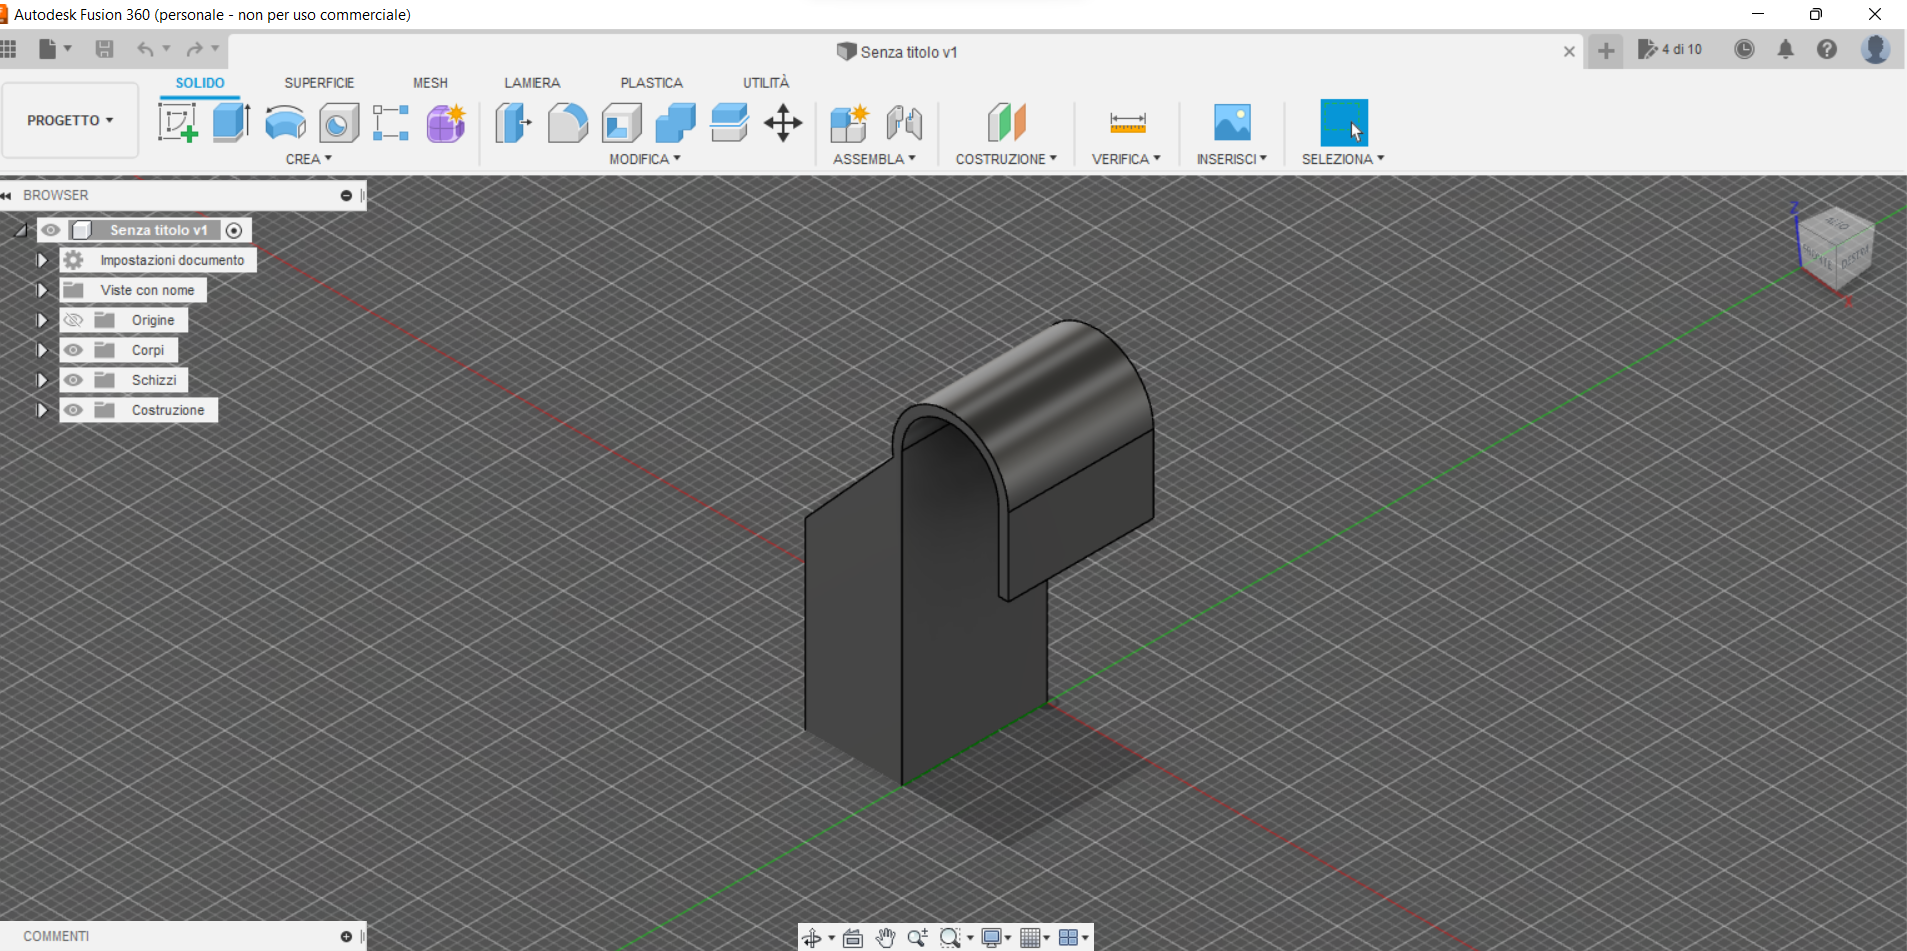This screenshot has width=1907, height=951.
Task: Select the Create Sketch tool
Action: tap(178, 123)
